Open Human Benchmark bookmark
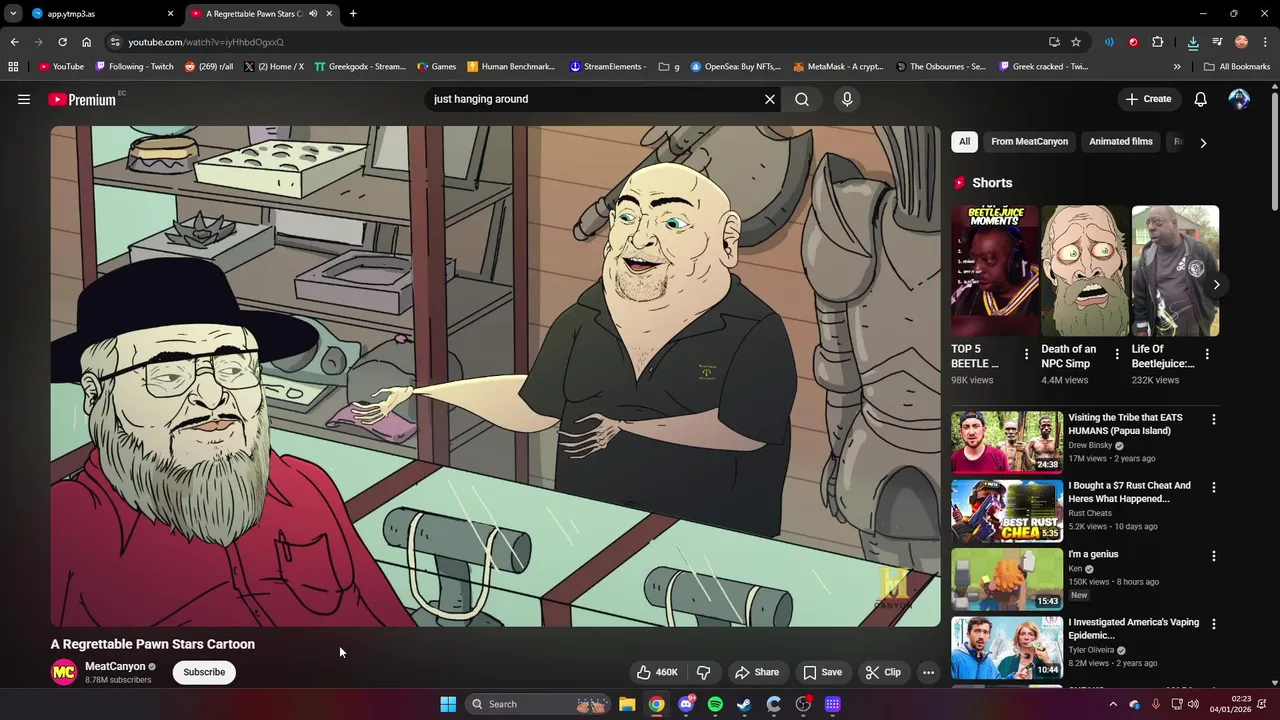The image size is (1280, 720). click(511, 67)
